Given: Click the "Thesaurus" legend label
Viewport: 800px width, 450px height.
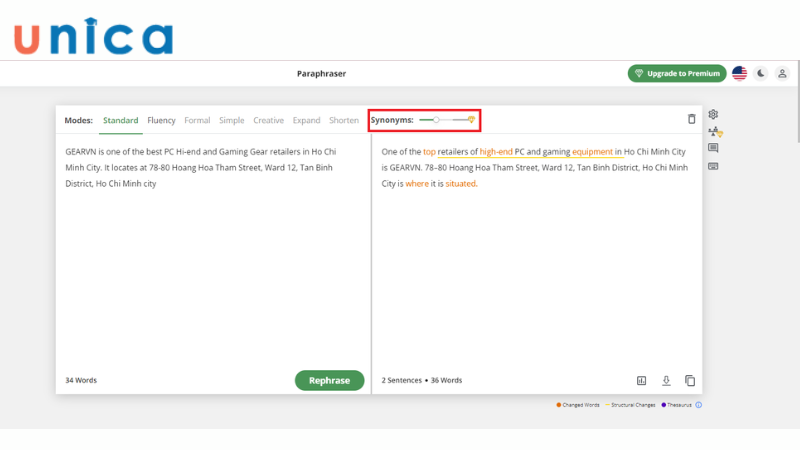Looking at the screenshot, I should [679, 405].
